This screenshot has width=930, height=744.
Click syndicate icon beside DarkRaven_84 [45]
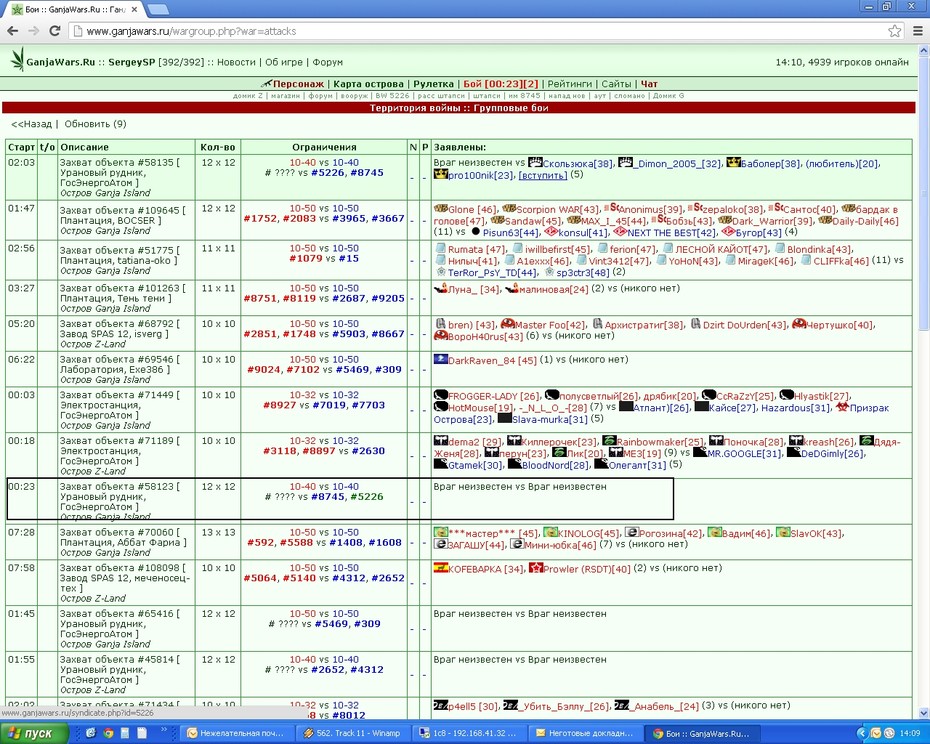(440, 359)
